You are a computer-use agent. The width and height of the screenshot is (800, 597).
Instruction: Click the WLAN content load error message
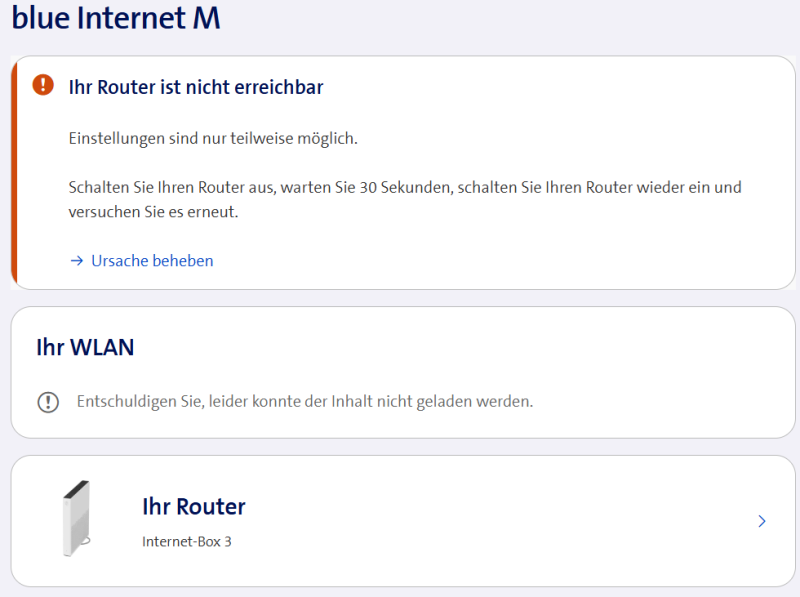pos(305,402)
